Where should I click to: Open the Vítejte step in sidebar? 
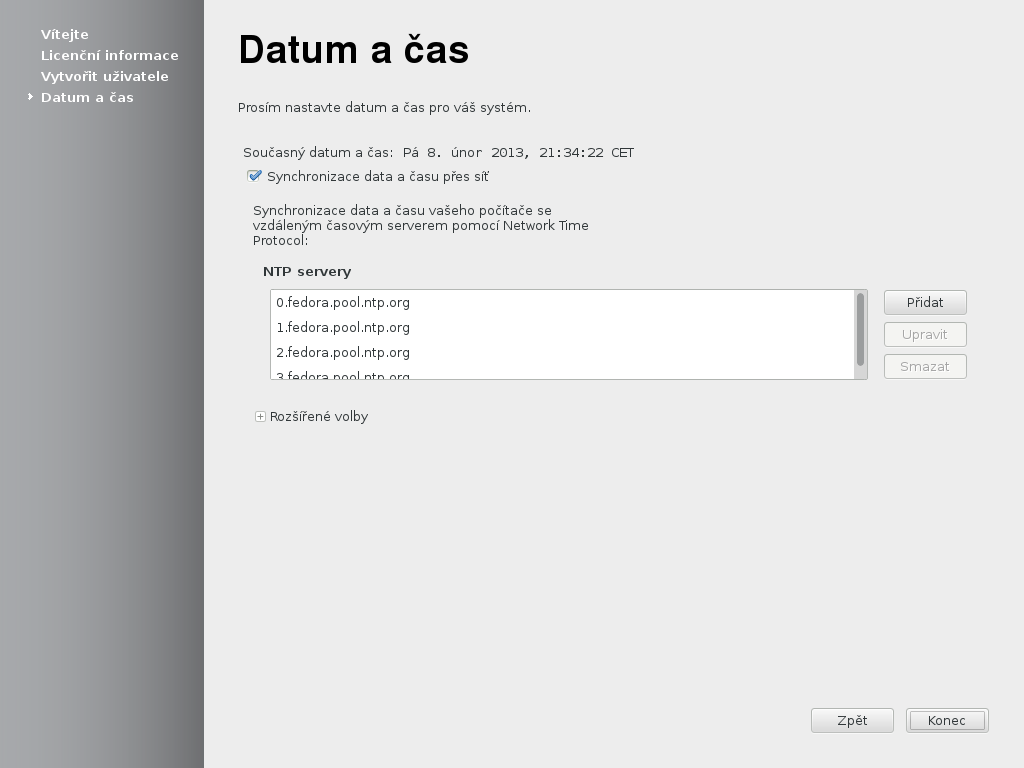[64, 34]
